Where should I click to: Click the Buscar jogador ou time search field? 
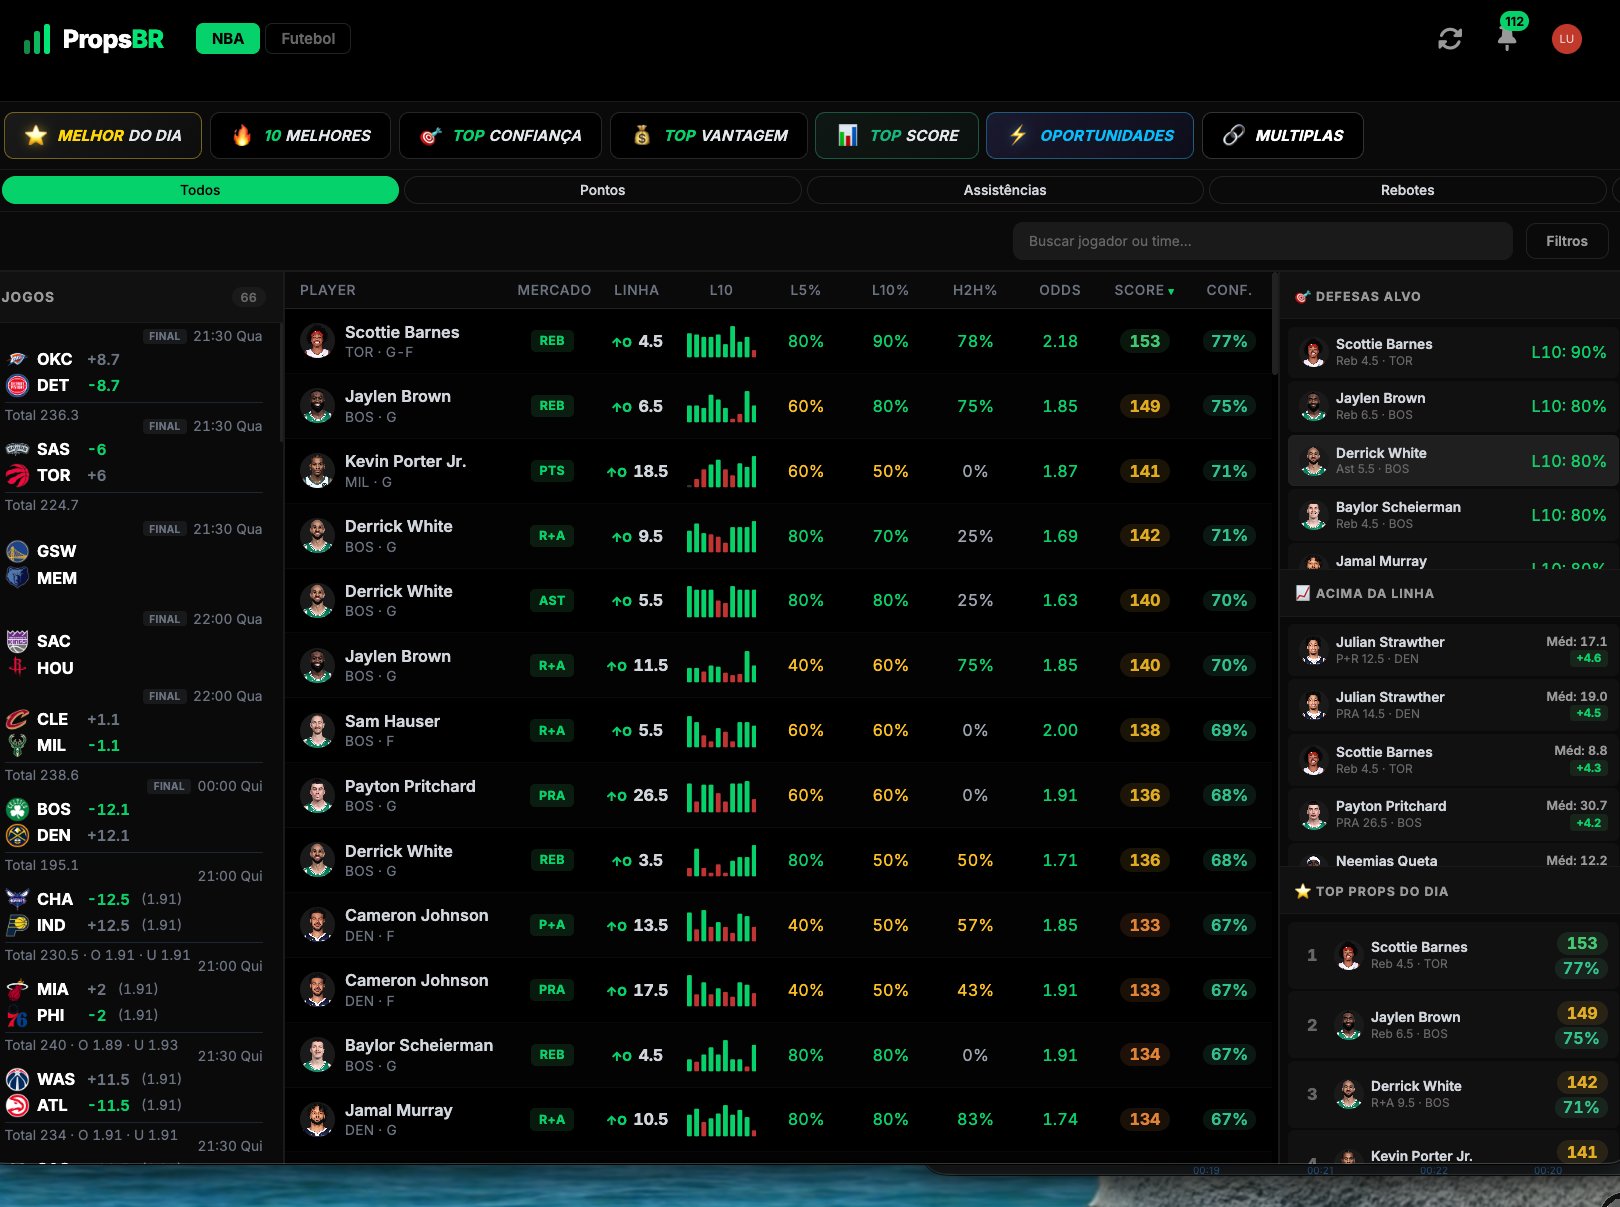[x=1262, y=241]
